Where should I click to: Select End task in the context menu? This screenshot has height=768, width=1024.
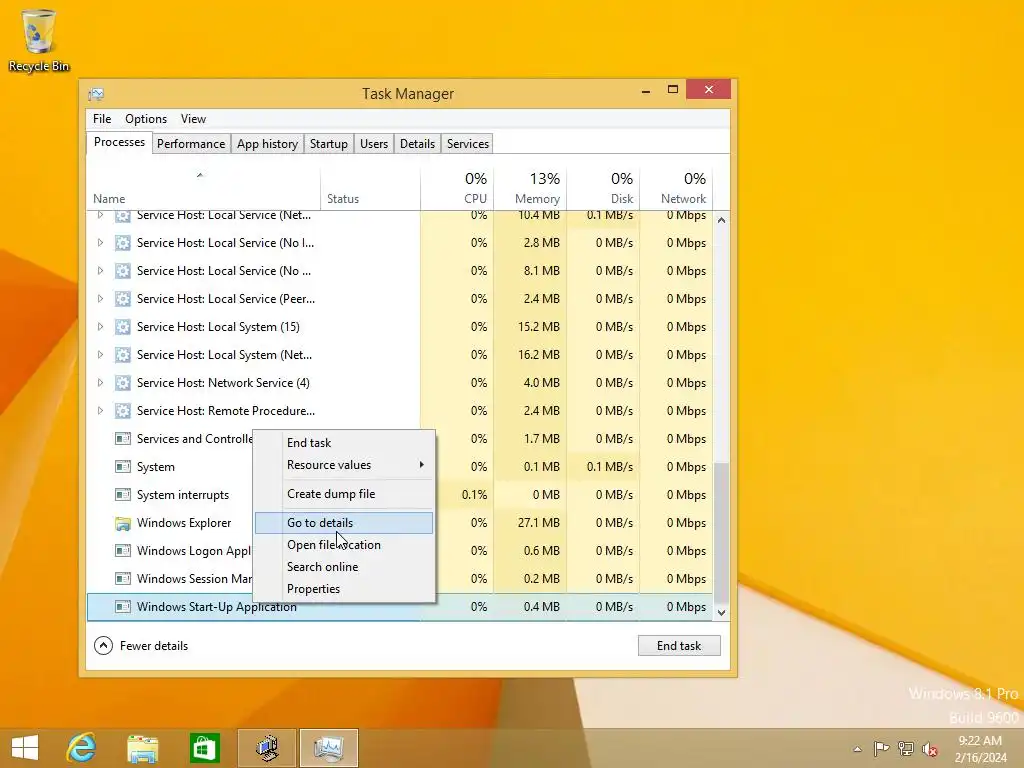point(344,443)
